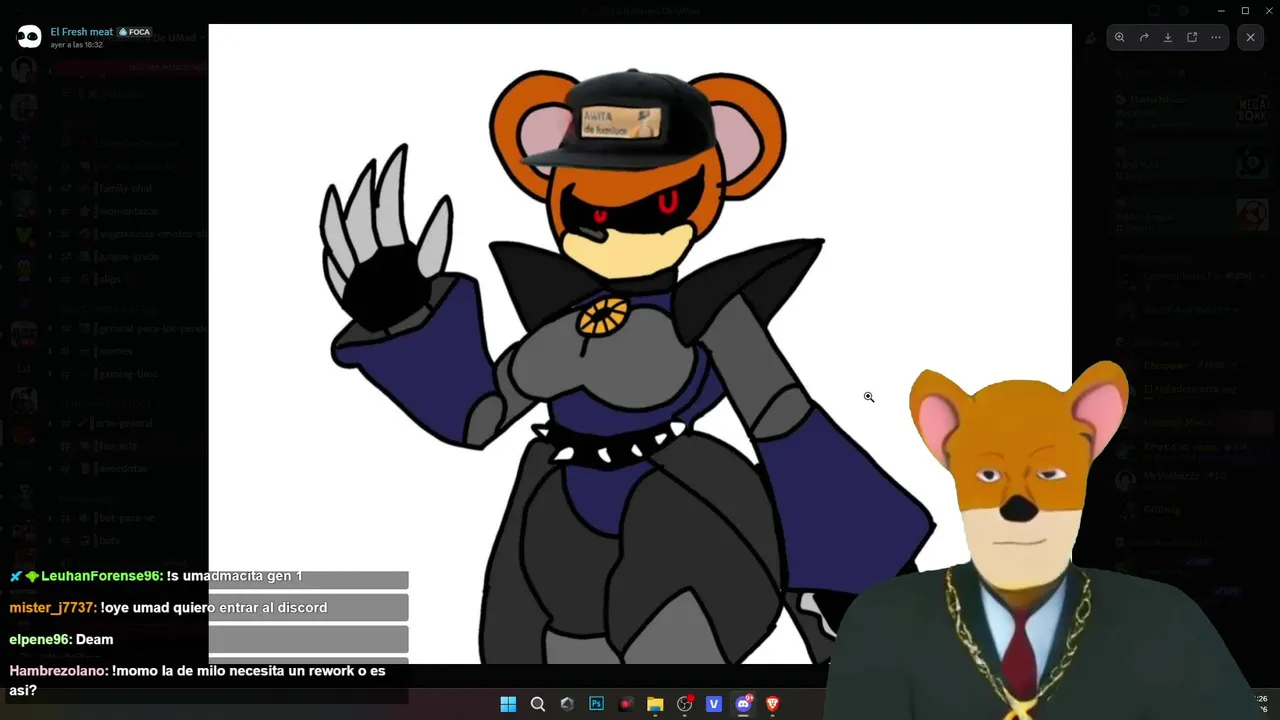Switch to OBS Studio in taskbar
Screen dimensions: 1280x720
[684, 704]
